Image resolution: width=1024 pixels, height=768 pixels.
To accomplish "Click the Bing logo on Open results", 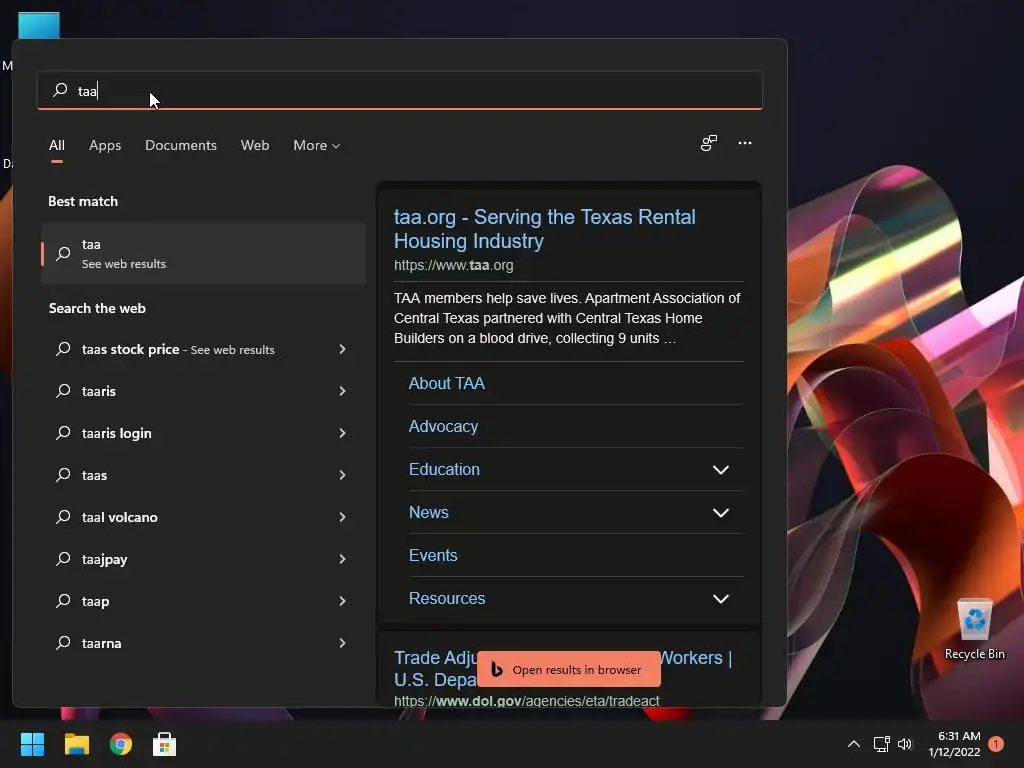I will pos(497,669).
